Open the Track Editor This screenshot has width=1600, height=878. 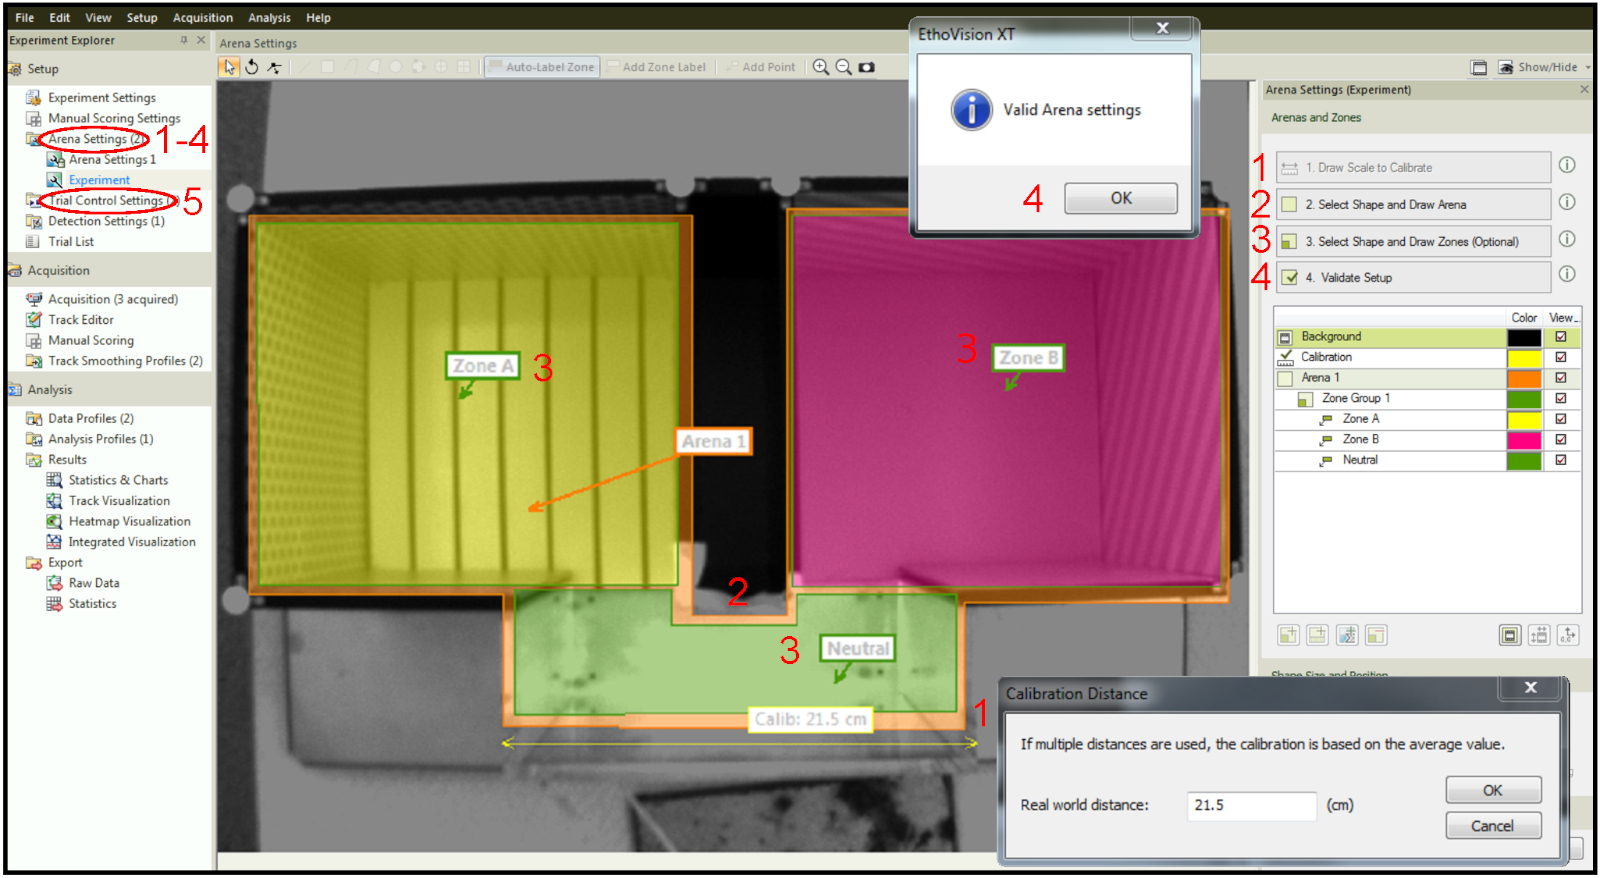point(81,320)
